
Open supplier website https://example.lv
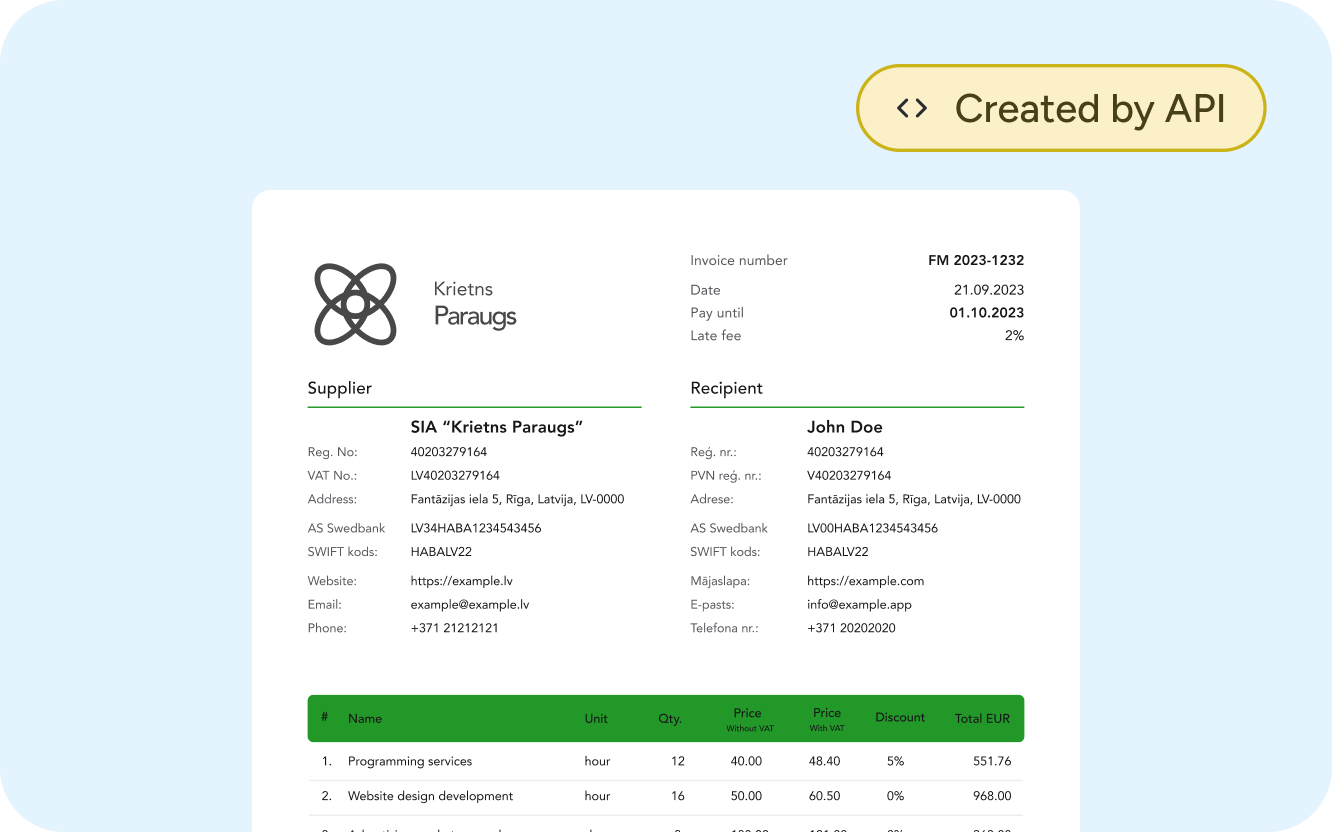click(462, 581)
